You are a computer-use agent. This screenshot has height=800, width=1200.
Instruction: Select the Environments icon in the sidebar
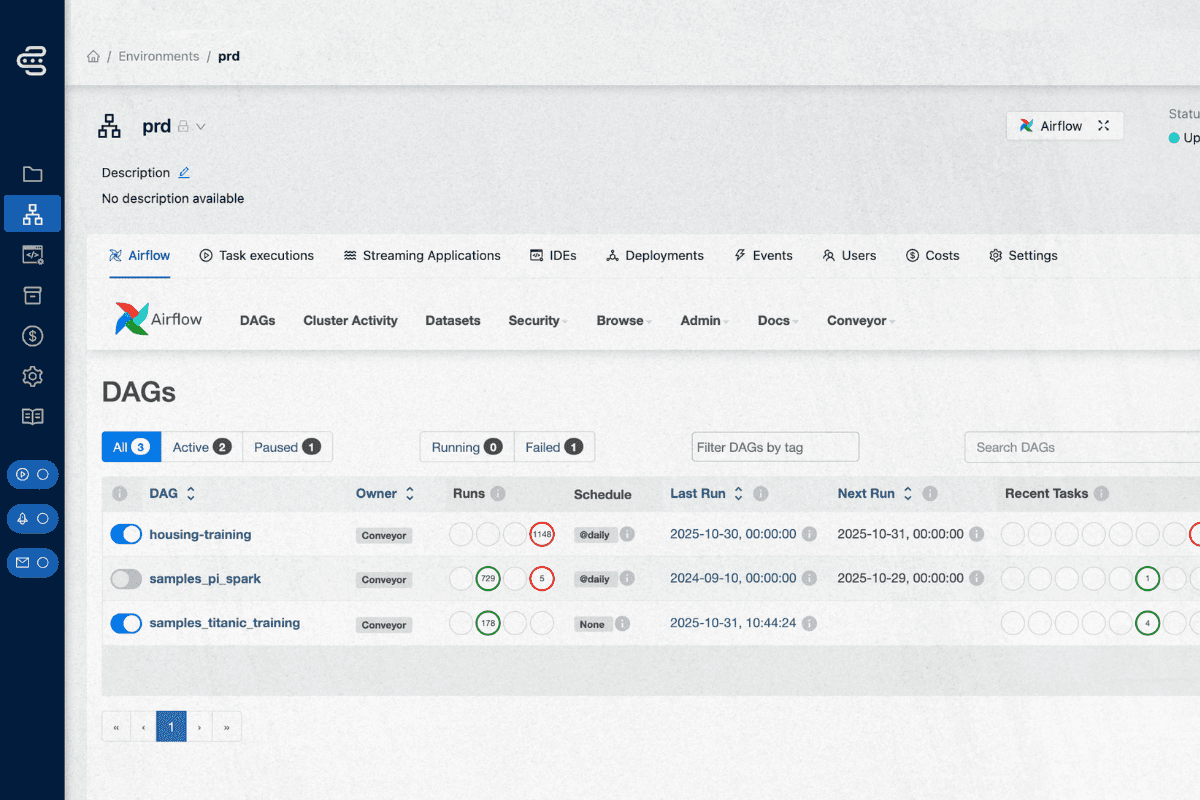32,213
